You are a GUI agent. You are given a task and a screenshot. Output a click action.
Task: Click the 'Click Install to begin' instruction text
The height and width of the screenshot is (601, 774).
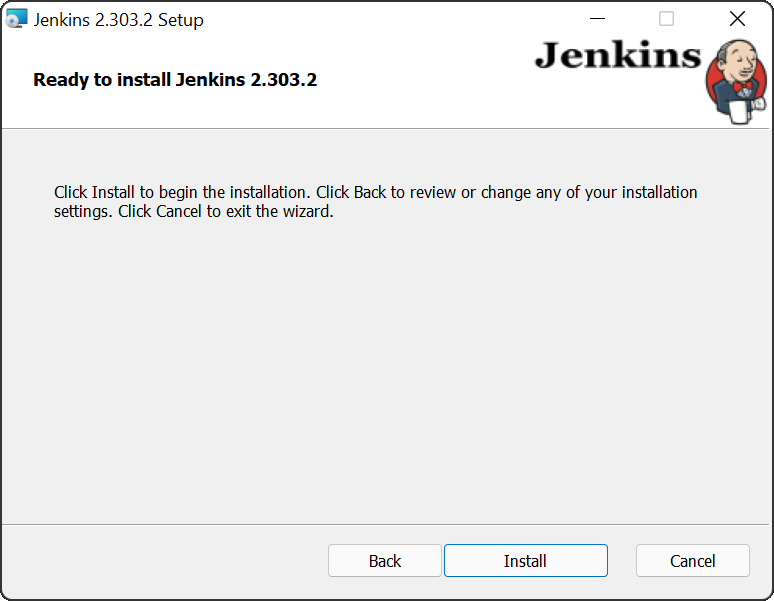point(375,201)
